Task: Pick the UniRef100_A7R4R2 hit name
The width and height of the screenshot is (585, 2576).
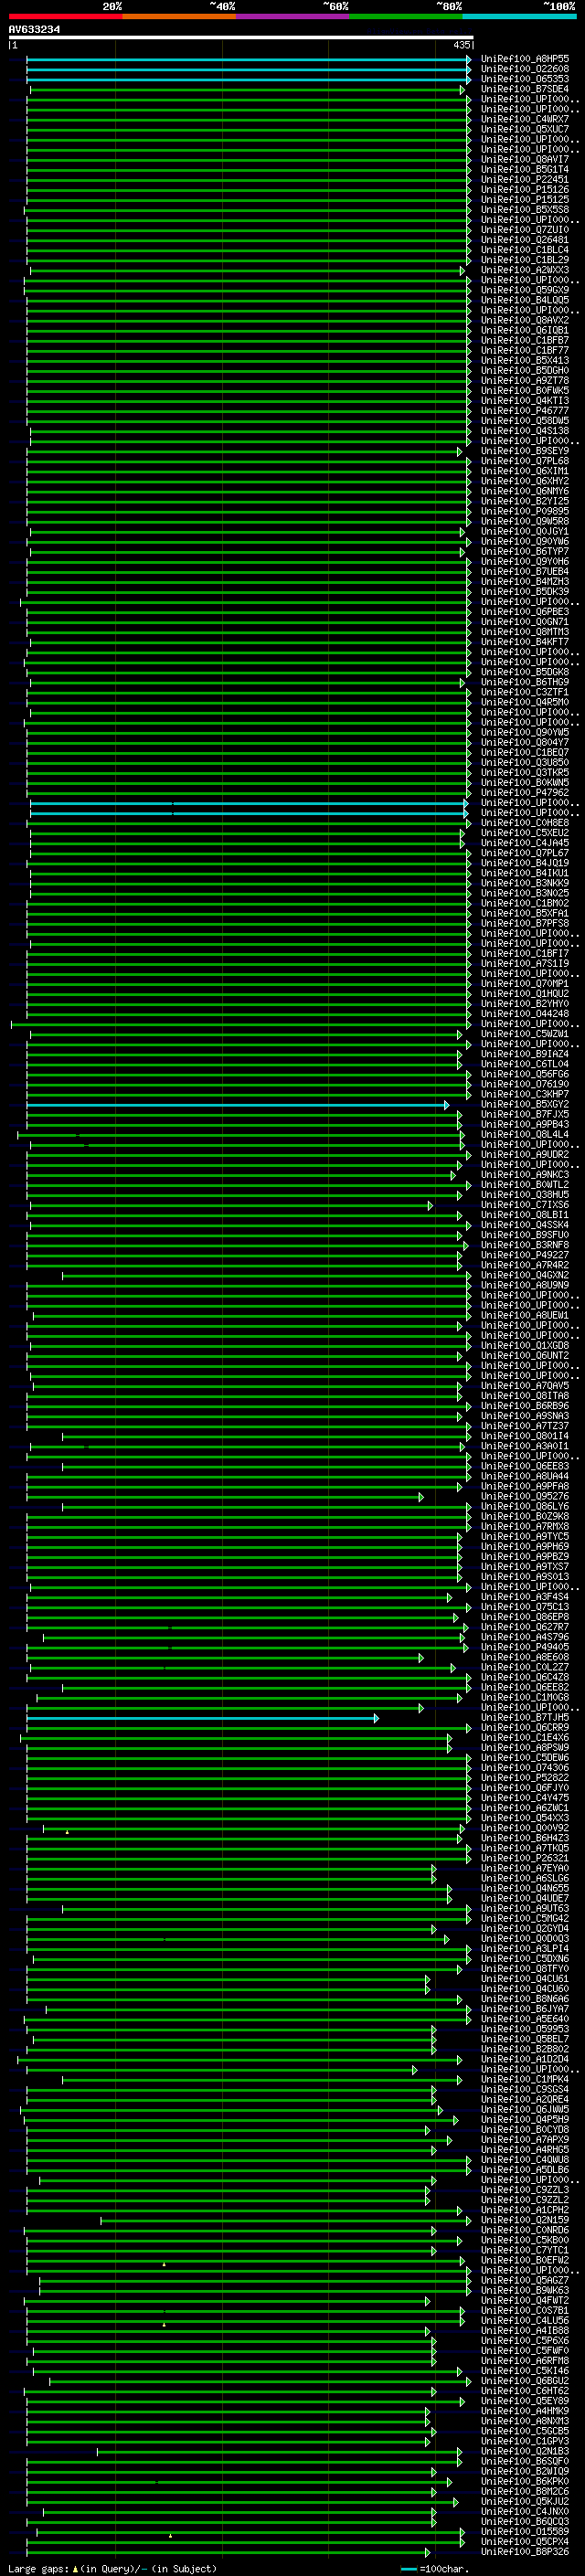Action: pyautogui.click(x=524, y=1265)
